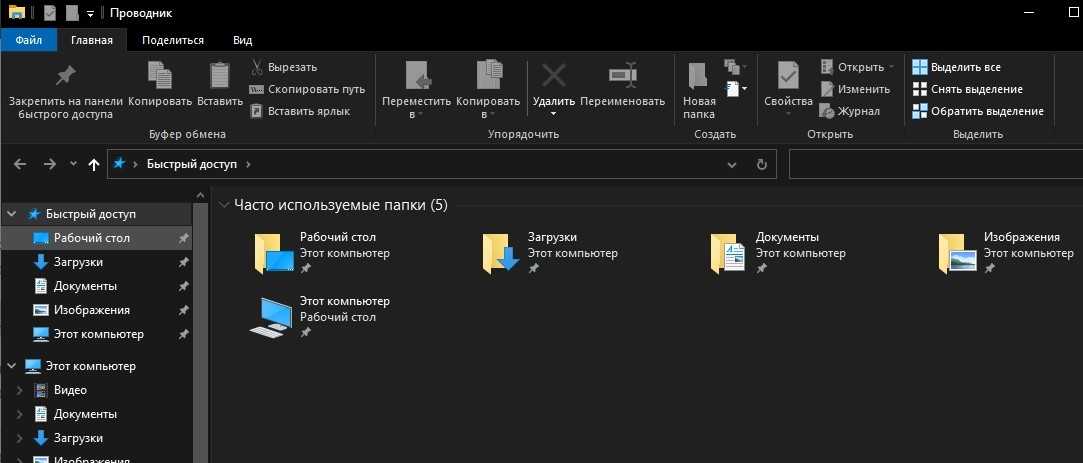1083x463 pixels.
Task: Click the Delete X icon
Action: click(x=553, y=76)
